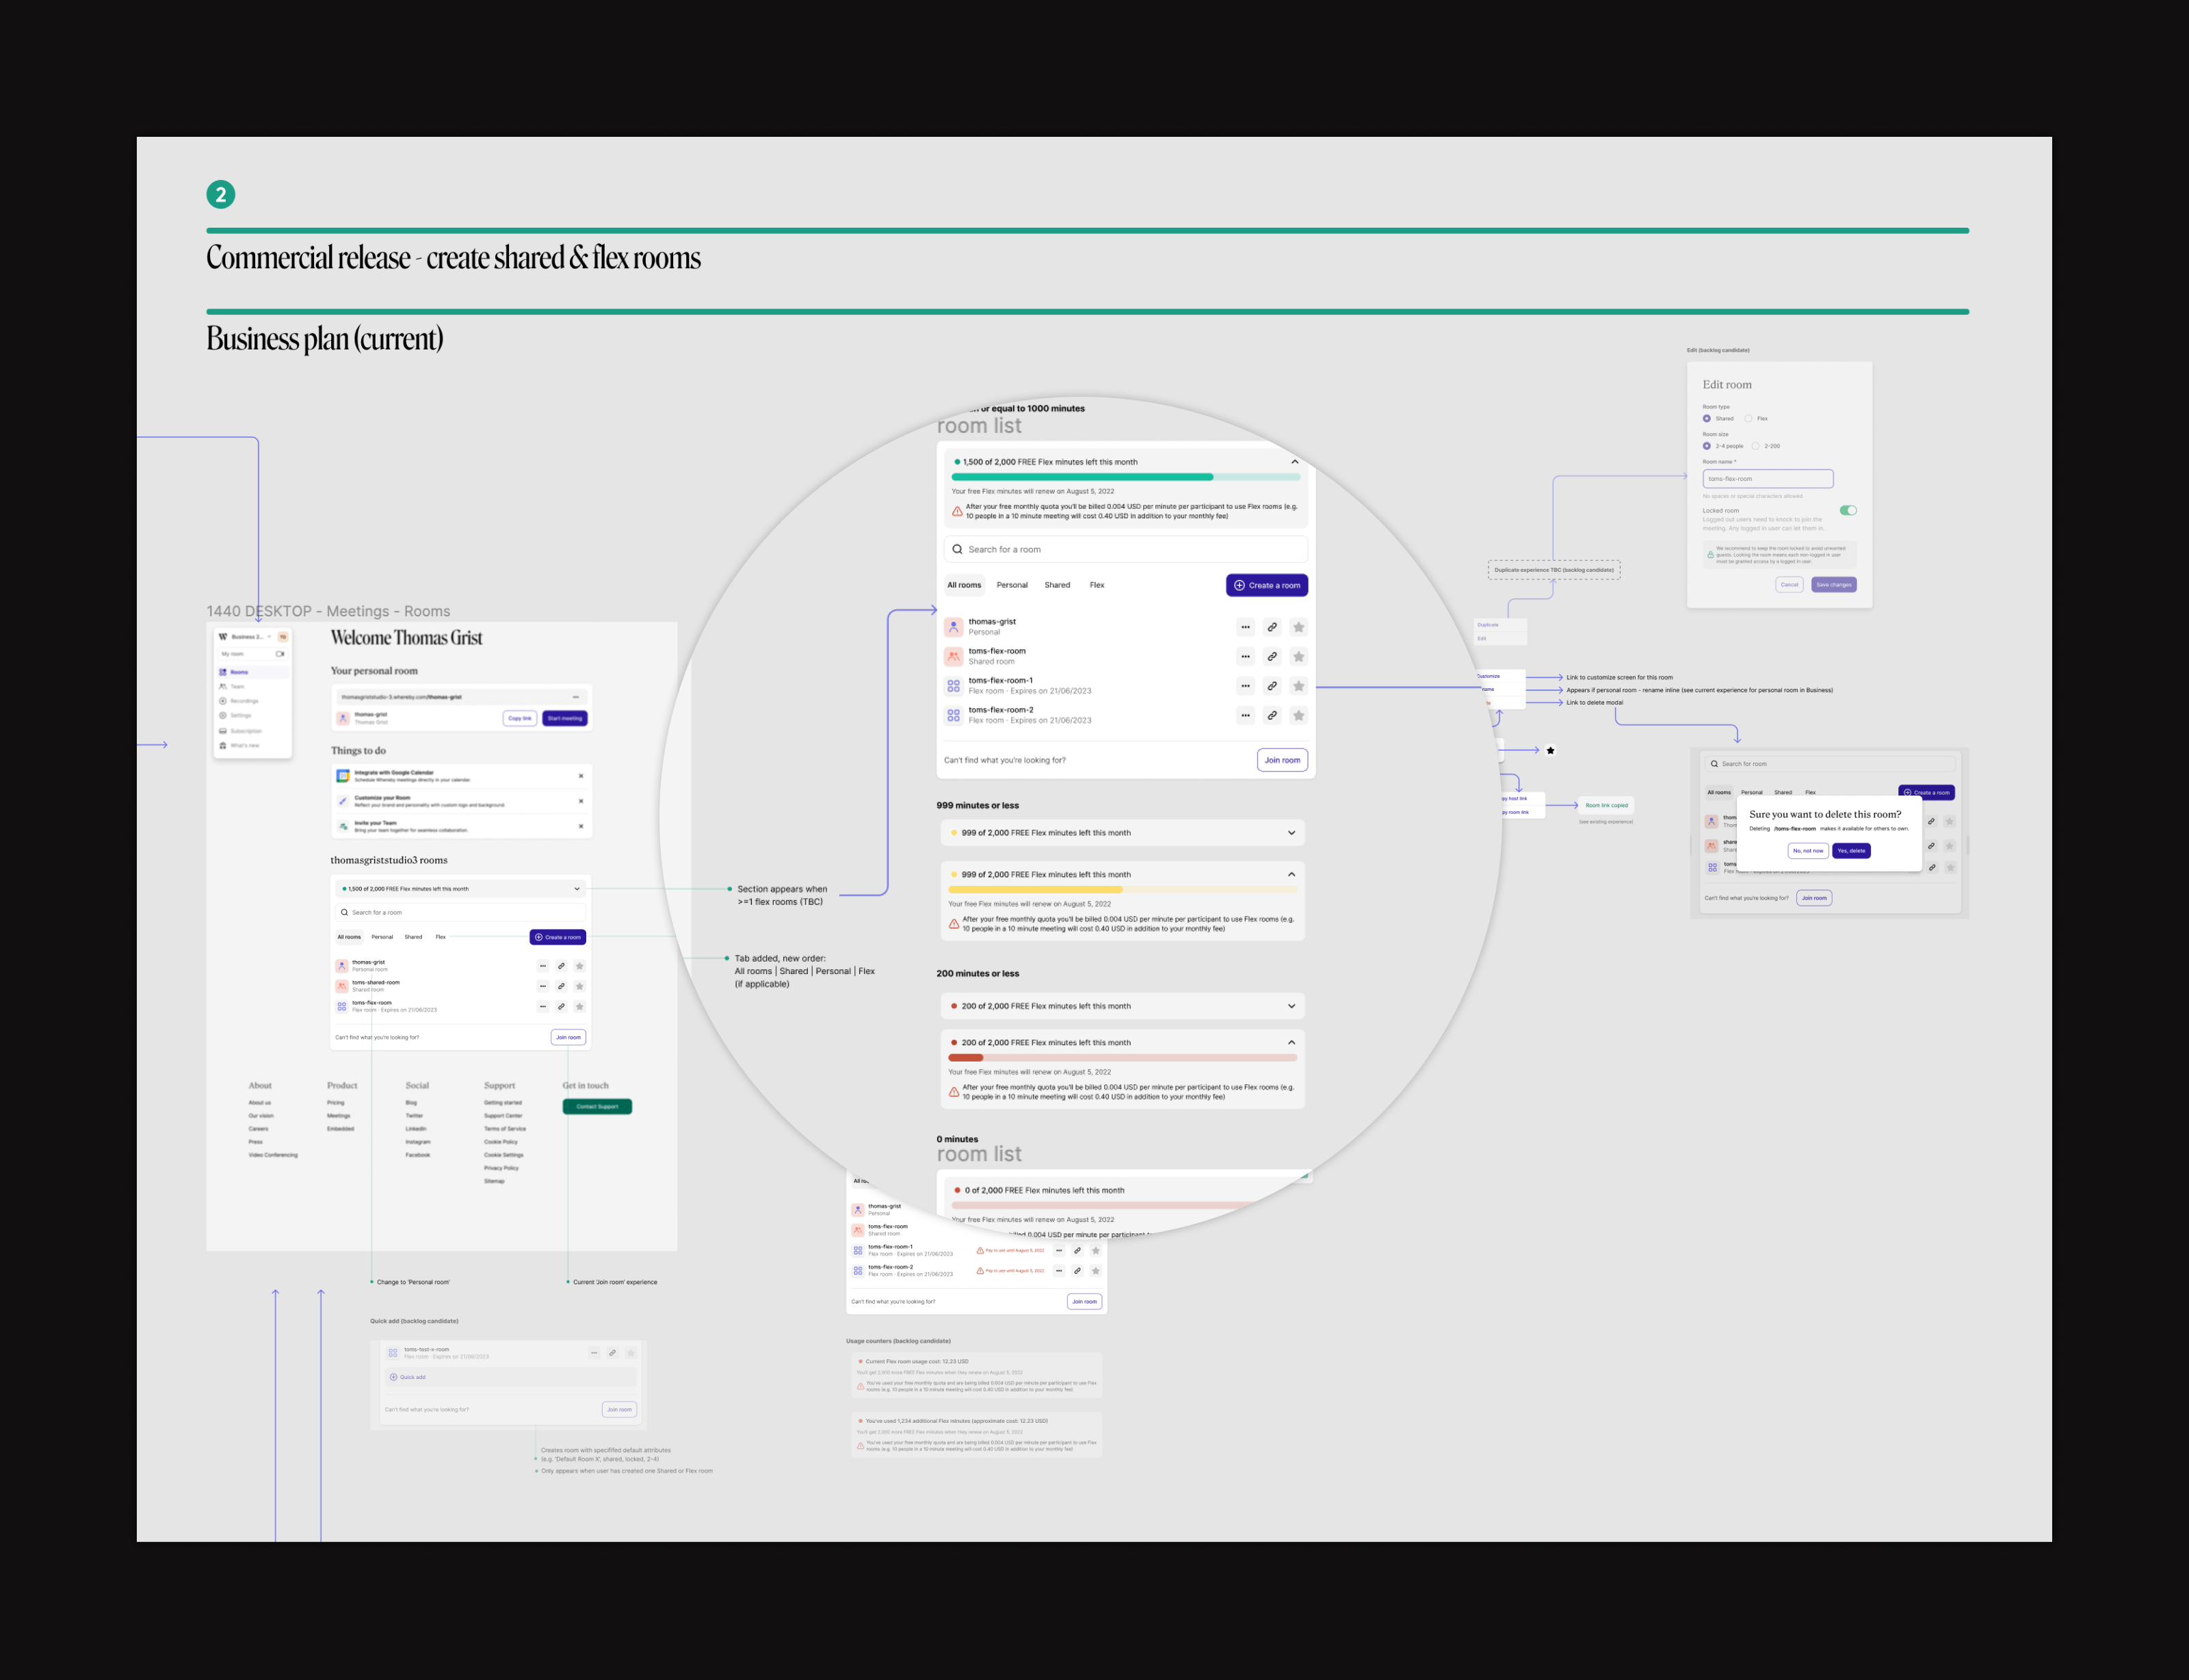Image resolution: width=2189 pixels, height=1680 pixels.
Task: Click Join room in magnified room list
Action: coord(1282,760)
